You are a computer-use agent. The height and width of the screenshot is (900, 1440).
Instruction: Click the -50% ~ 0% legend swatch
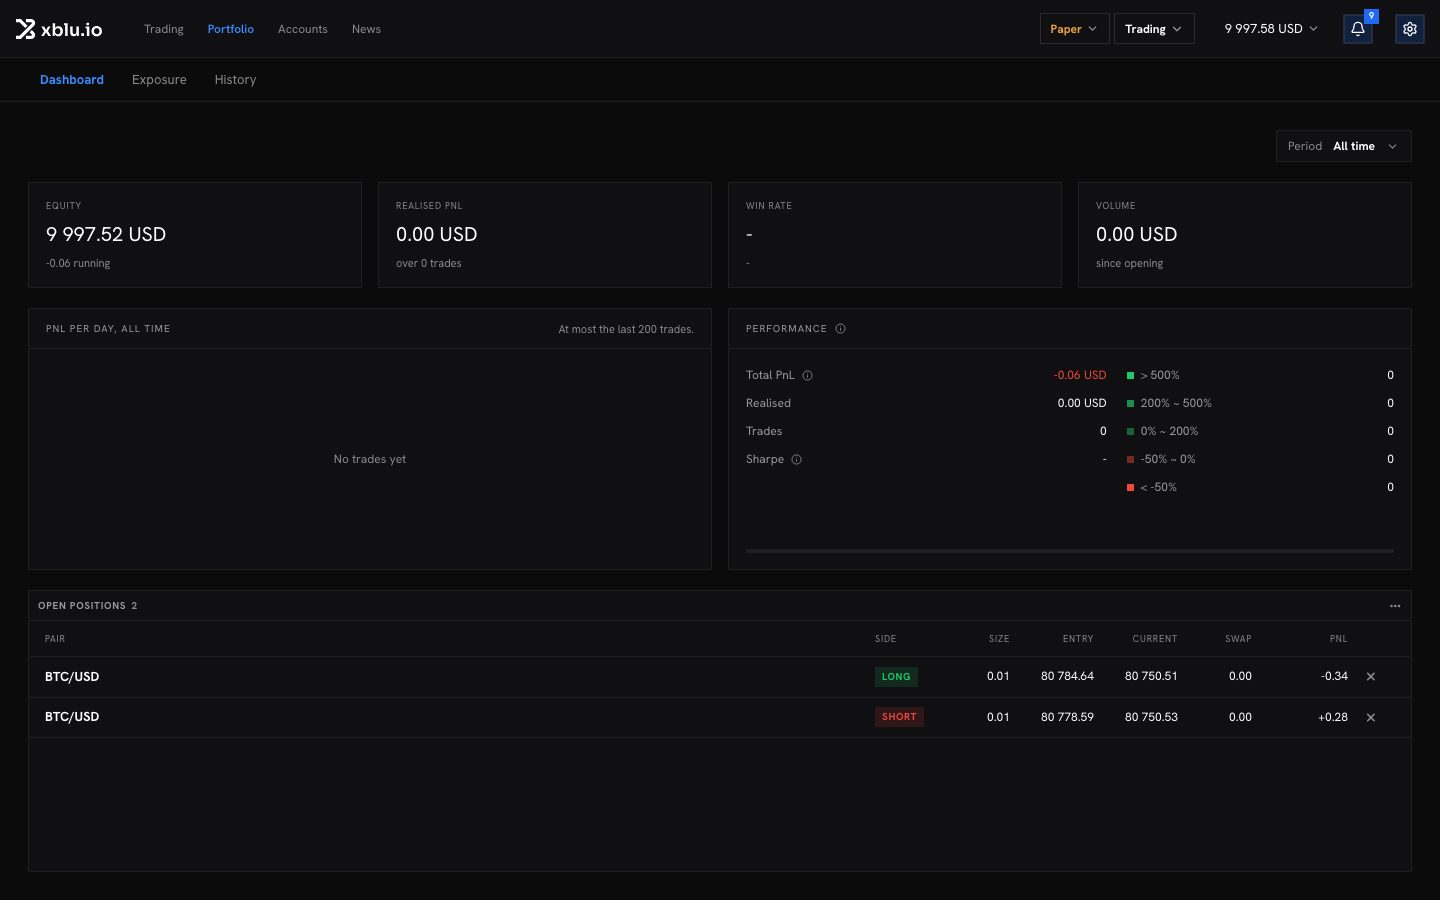click(x=1130, y=460)
